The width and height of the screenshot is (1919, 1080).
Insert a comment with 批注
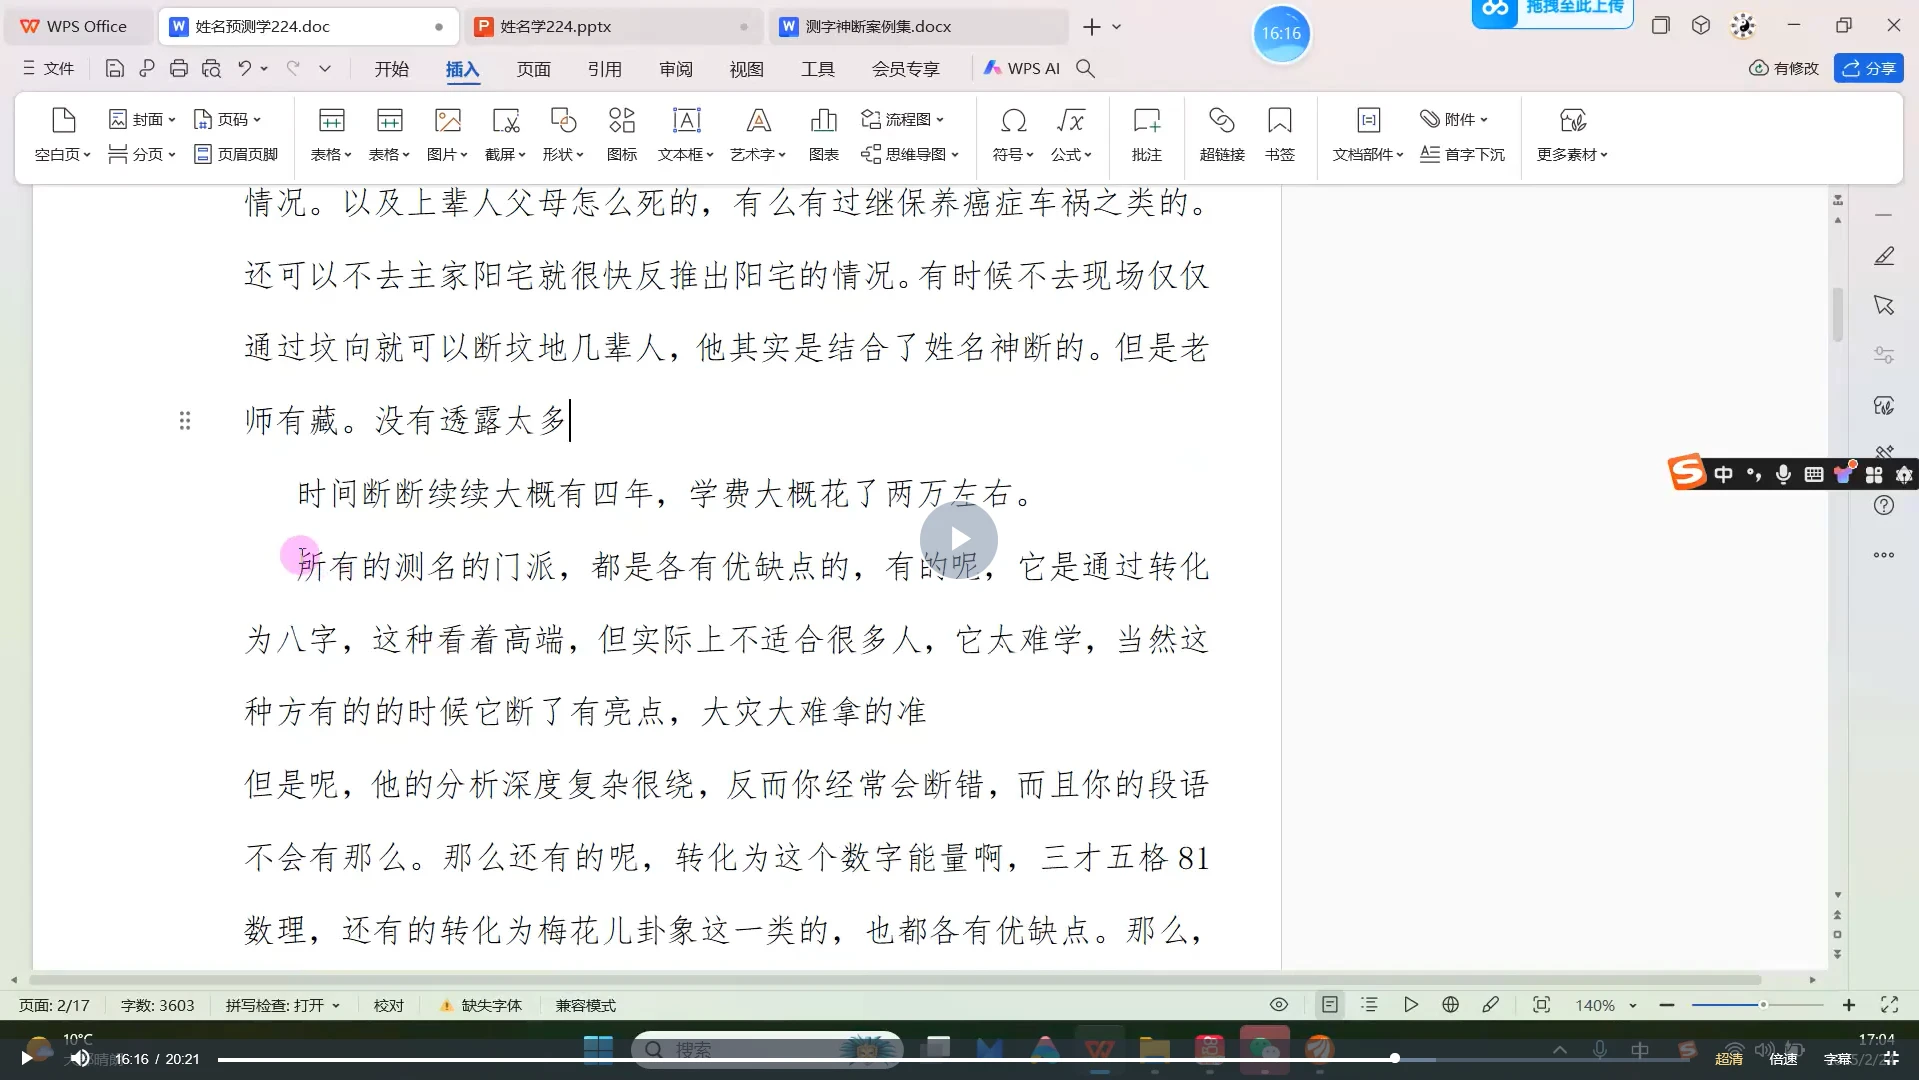click(1146, 134)
